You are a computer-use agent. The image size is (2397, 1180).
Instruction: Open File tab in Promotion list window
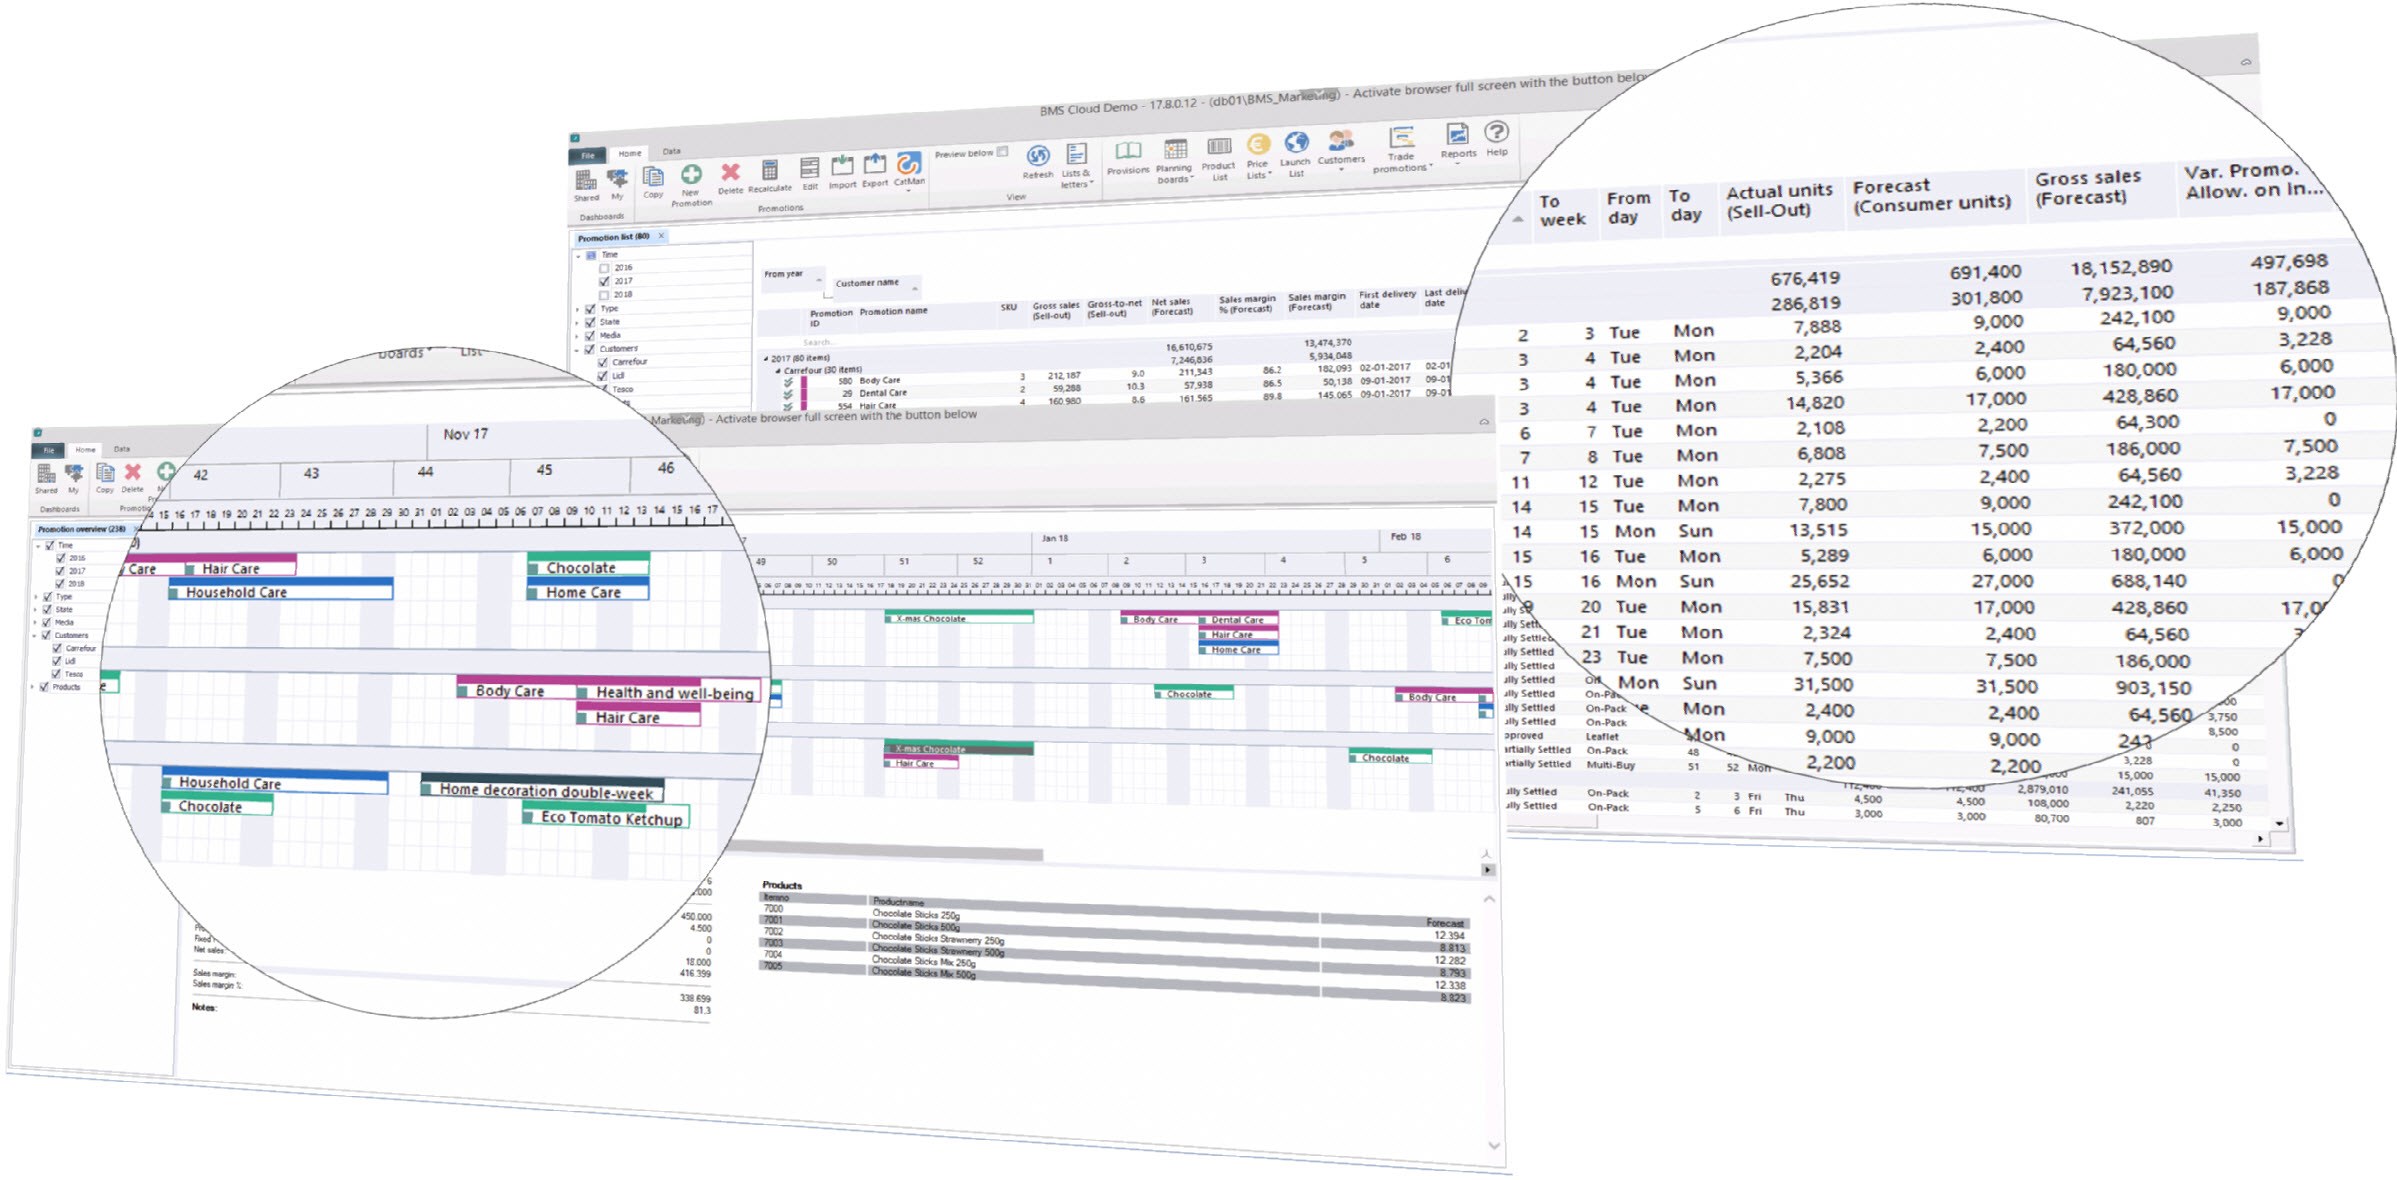tap(588, 155)
